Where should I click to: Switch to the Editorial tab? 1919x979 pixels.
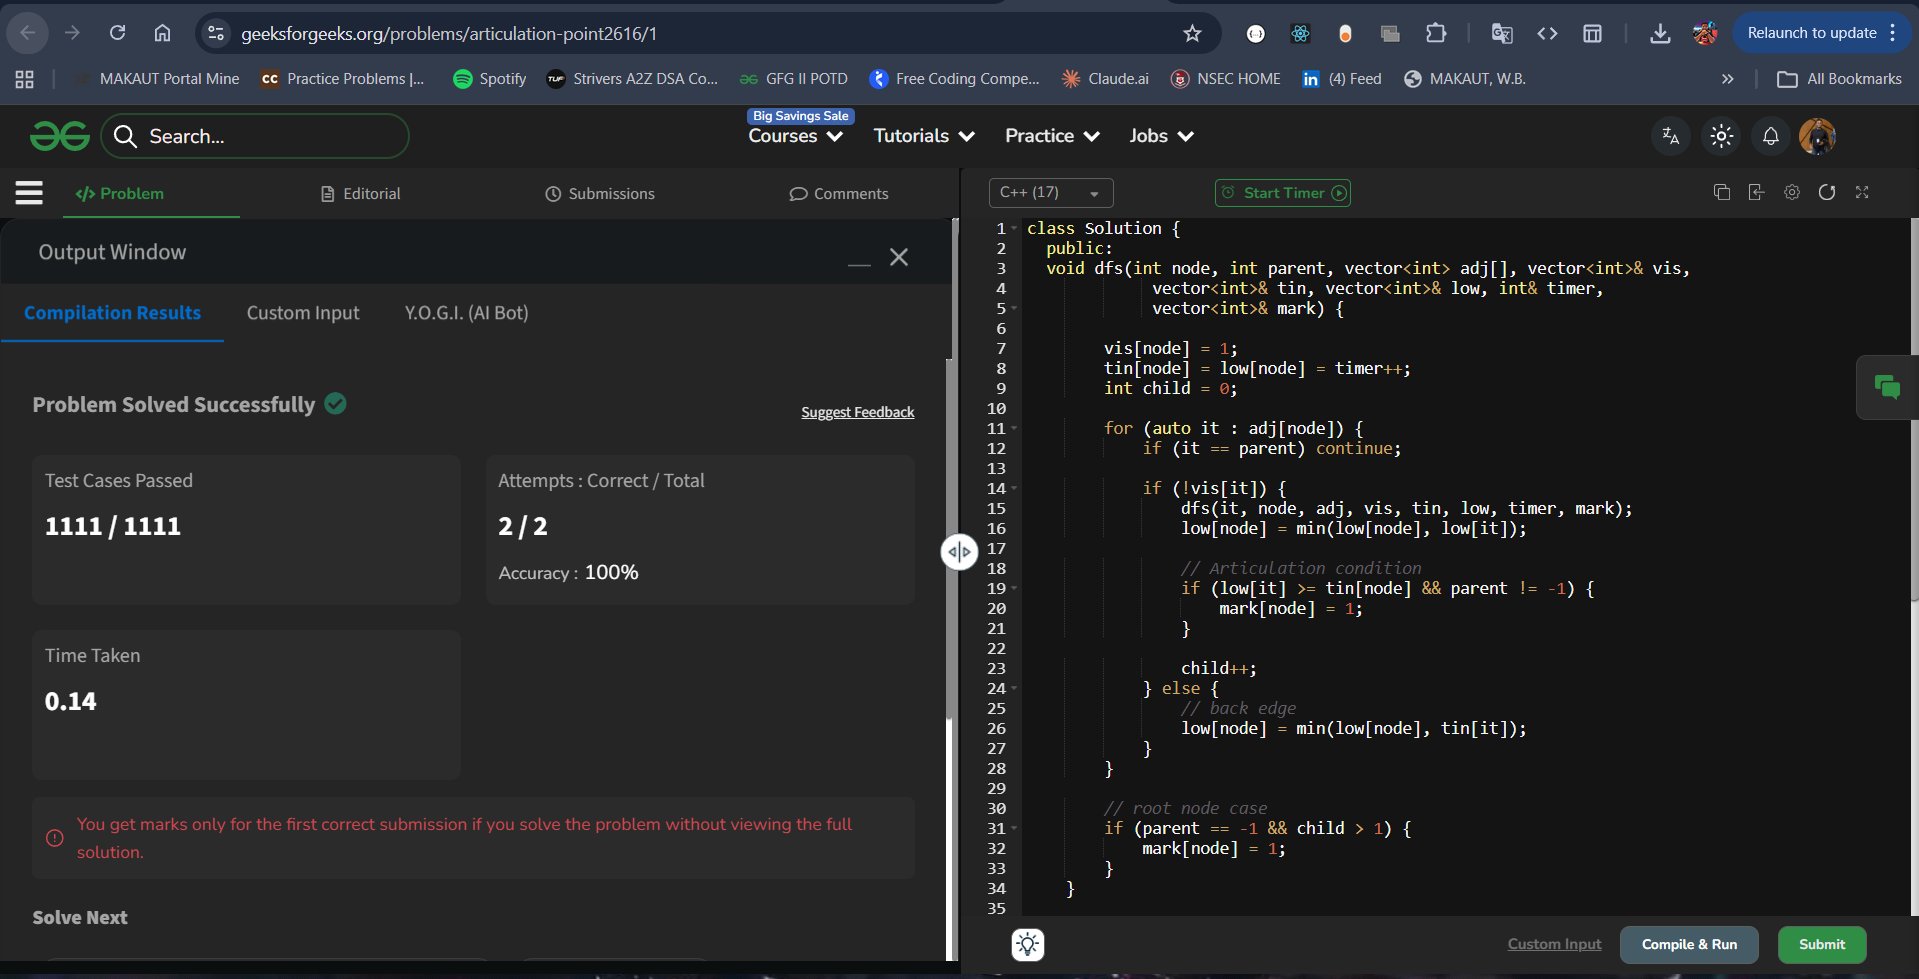click(360, 194)
